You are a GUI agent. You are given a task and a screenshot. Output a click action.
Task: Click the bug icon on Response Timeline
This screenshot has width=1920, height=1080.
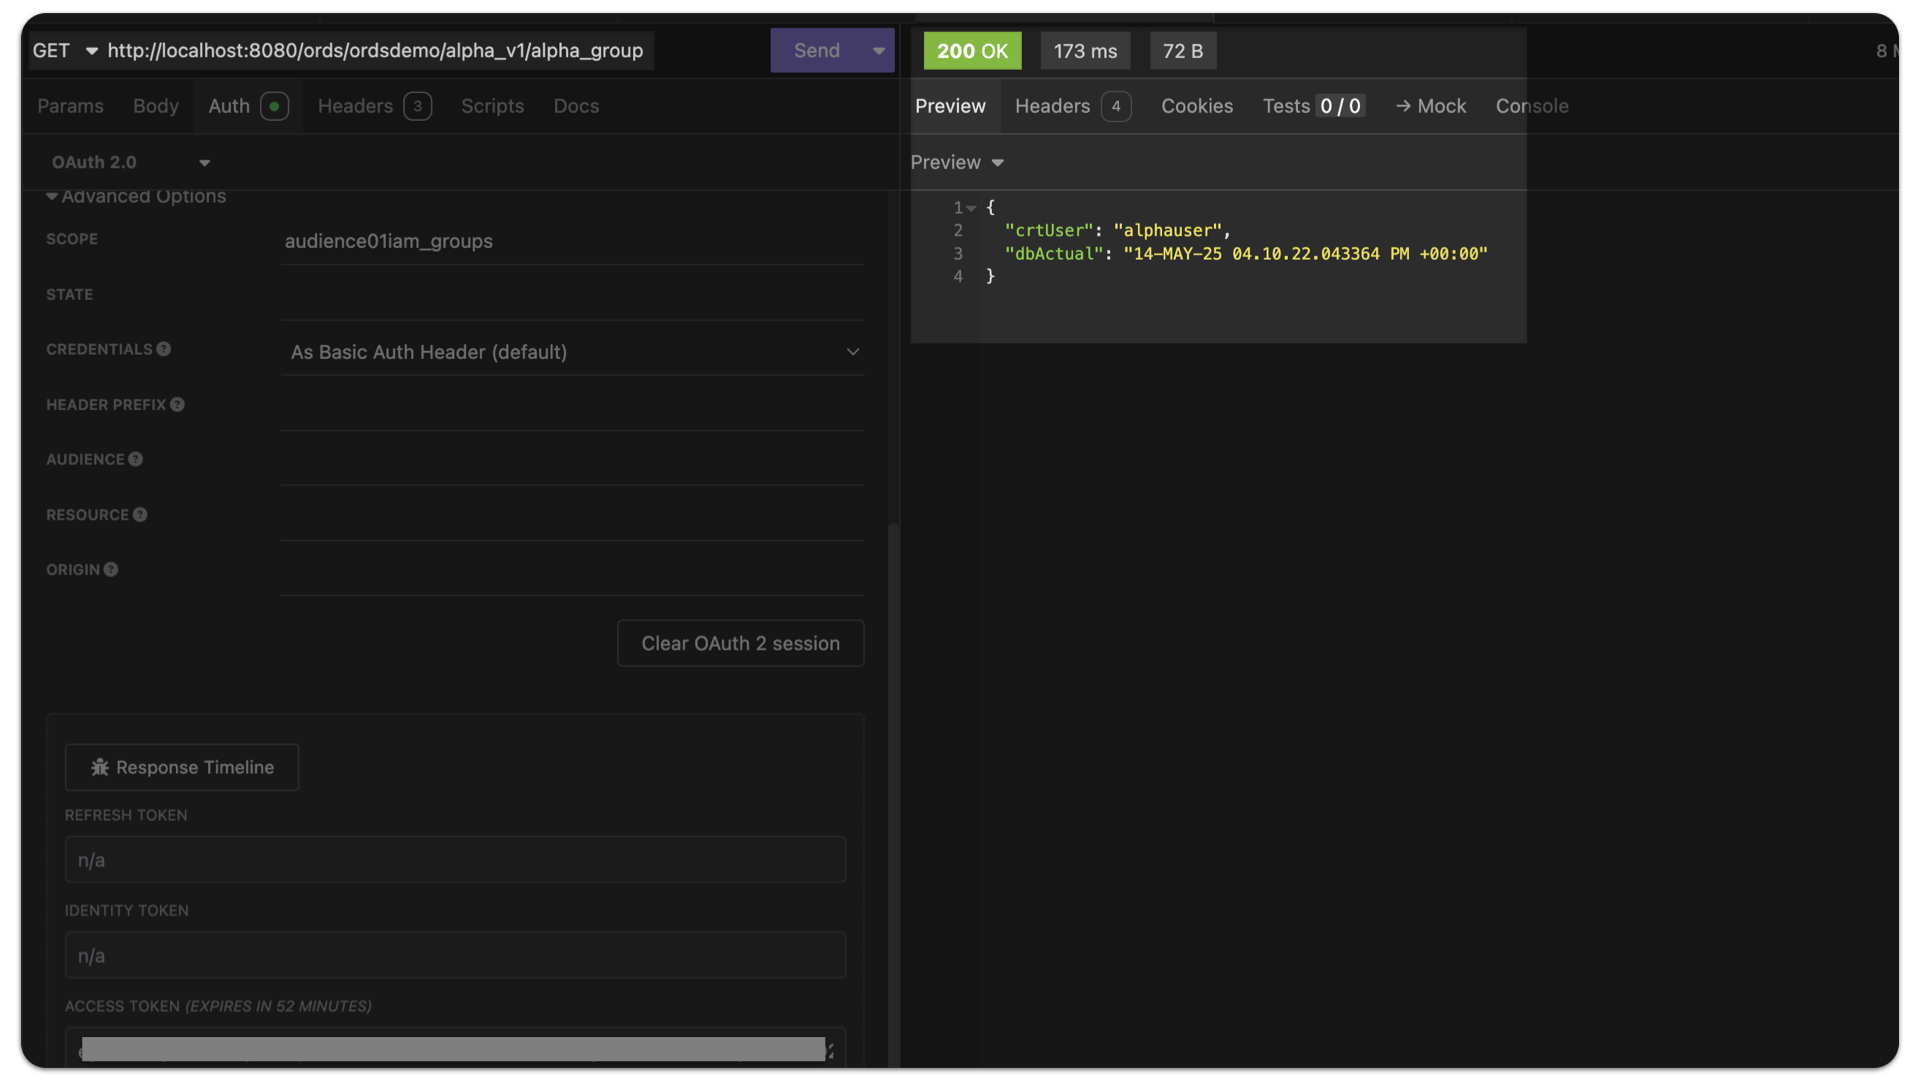[x=100, y=768]
